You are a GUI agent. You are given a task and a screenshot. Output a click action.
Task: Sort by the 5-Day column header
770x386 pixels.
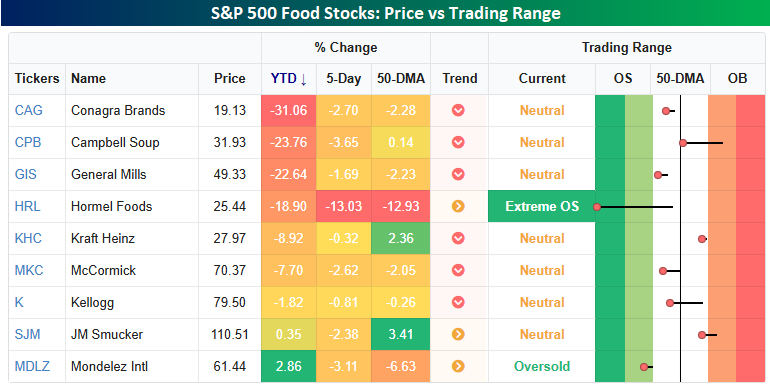click(x=344, y=79)
